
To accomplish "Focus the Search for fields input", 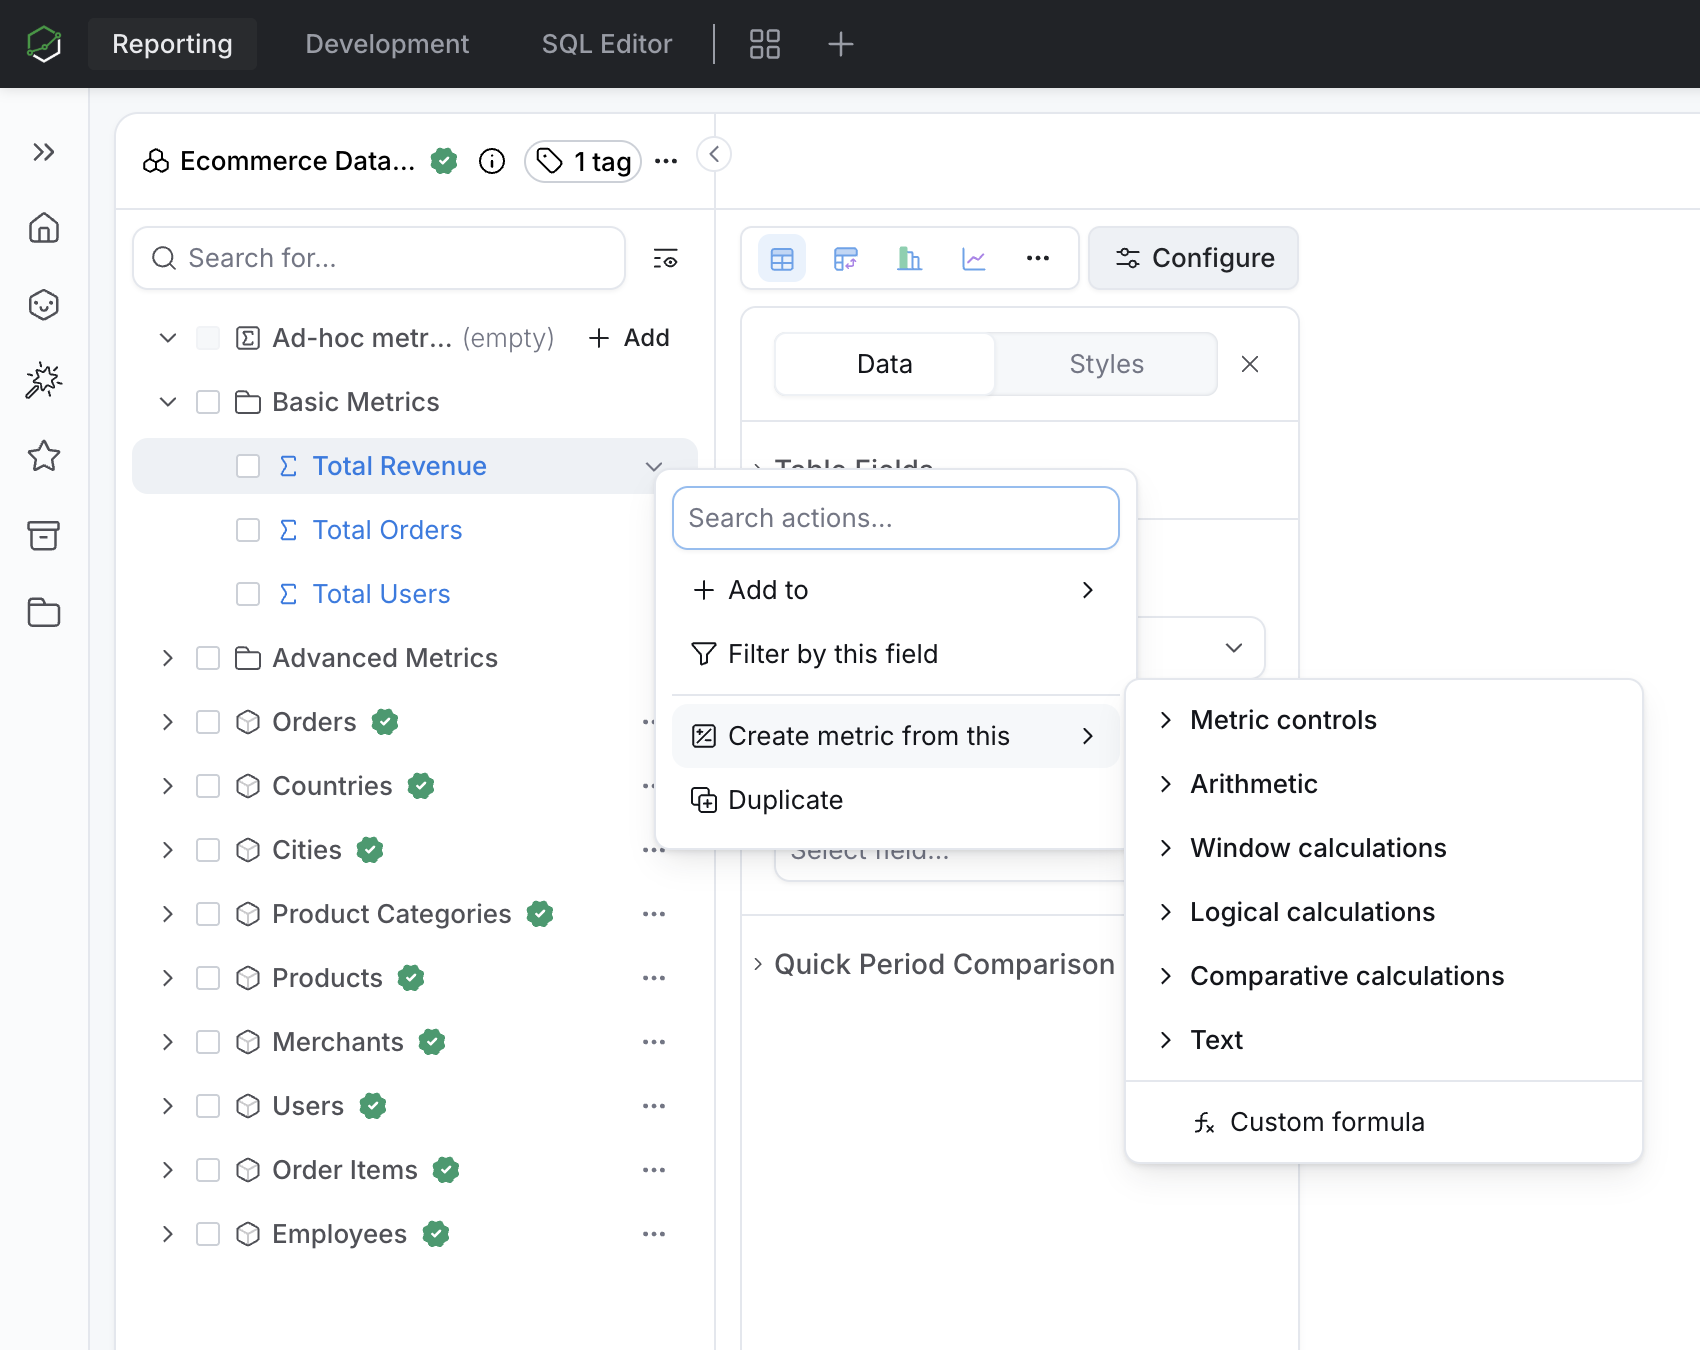I will pyautogui.click(x=379, y=258).
